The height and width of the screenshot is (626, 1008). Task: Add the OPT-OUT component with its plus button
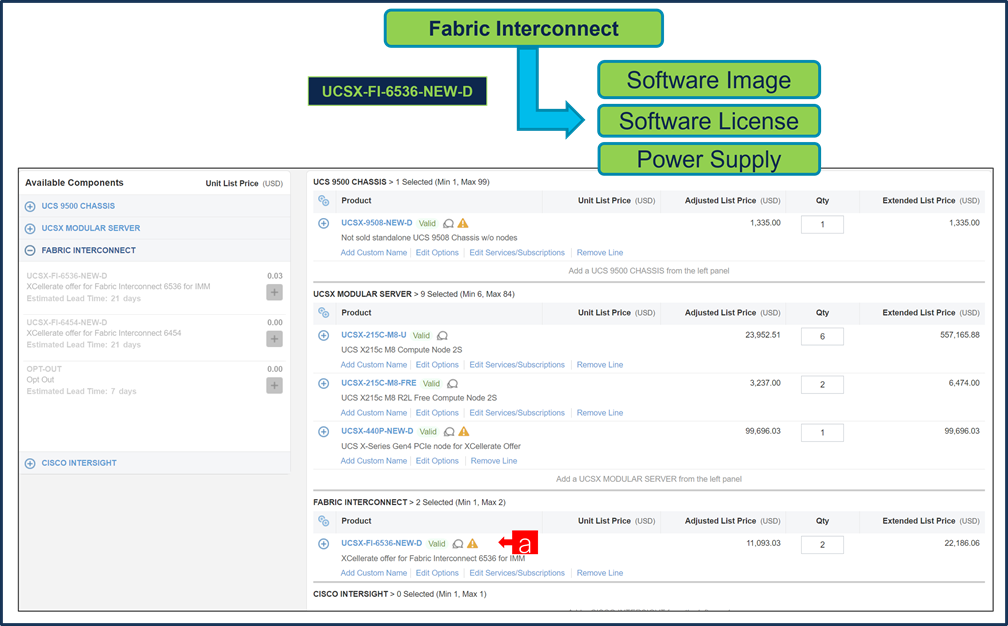274,386
